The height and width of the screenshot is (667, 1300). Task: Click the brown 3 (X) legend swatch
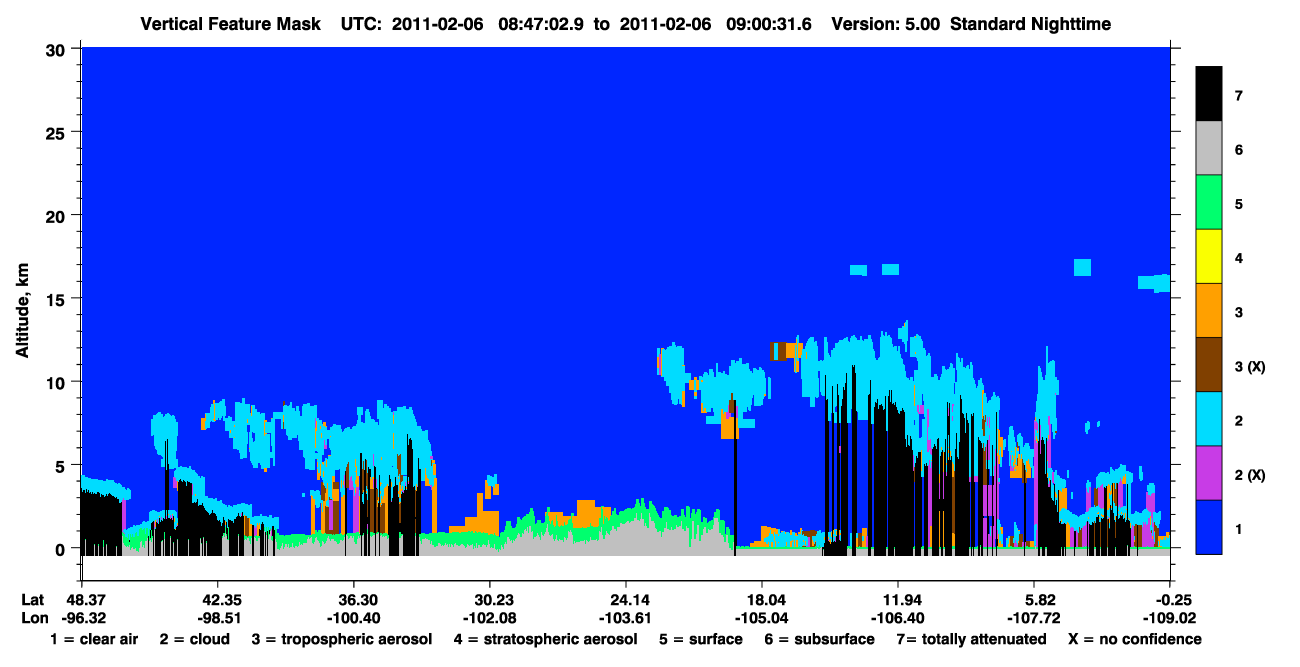(x=1209, y=365)
